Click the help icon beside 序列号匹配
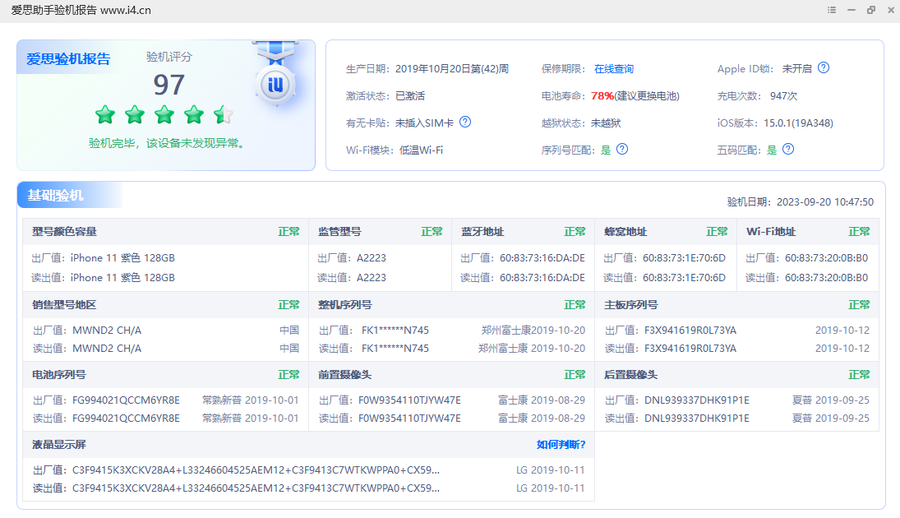The width and height of the screenshot is (900, 518). pyautogui.click(x=622, y=149)
